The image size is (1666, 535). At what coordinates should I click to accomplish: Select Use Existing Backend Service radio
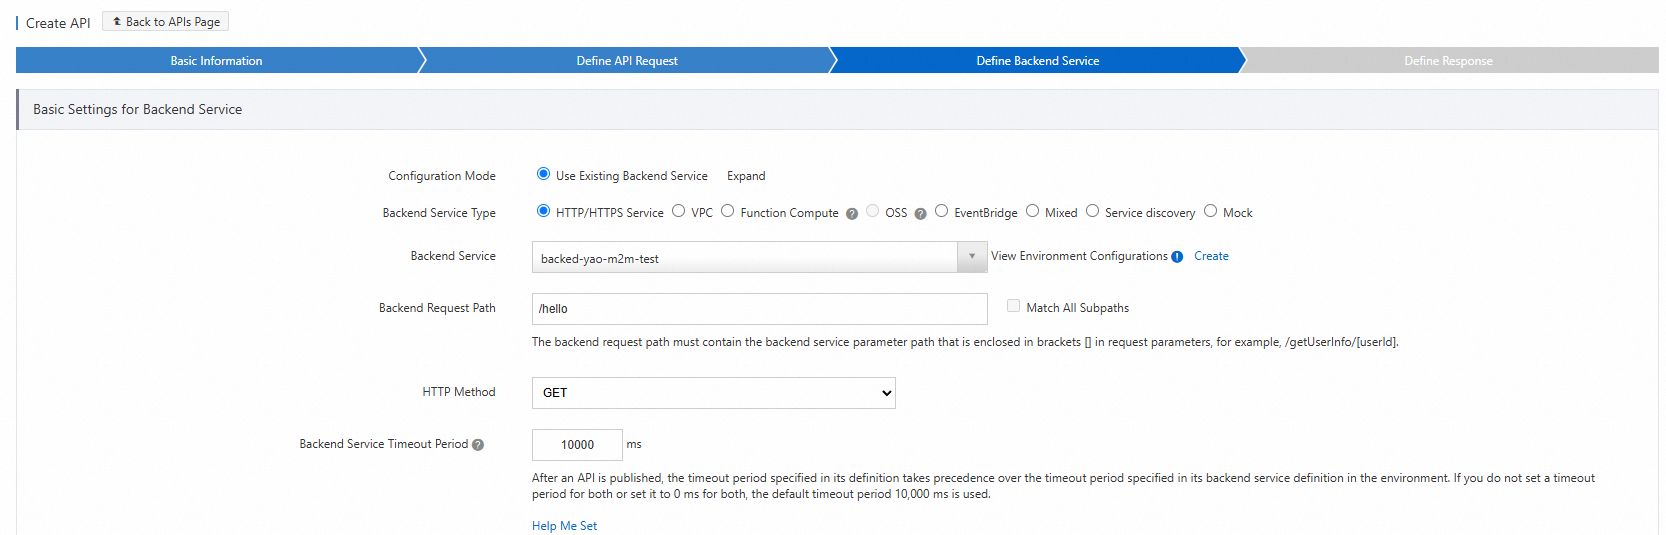pyautogui.click(x=543, y=174)
